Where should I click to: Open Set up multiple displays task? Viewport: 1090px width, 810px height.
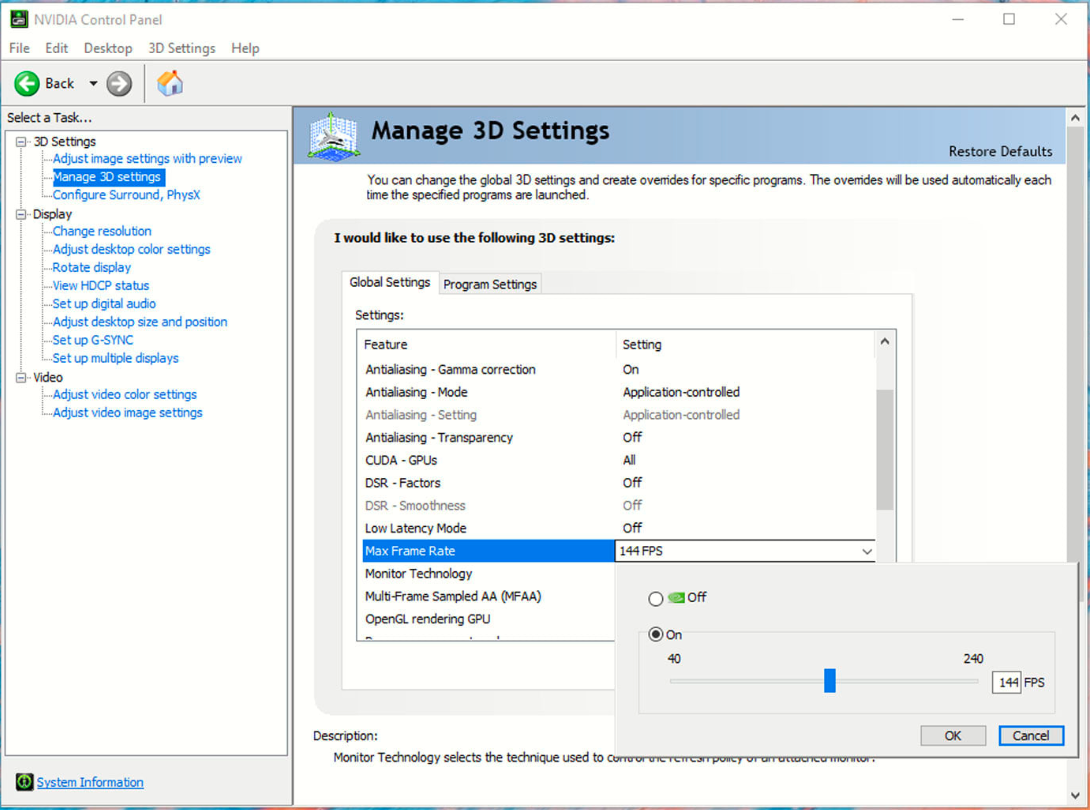(x=115, y=357)
